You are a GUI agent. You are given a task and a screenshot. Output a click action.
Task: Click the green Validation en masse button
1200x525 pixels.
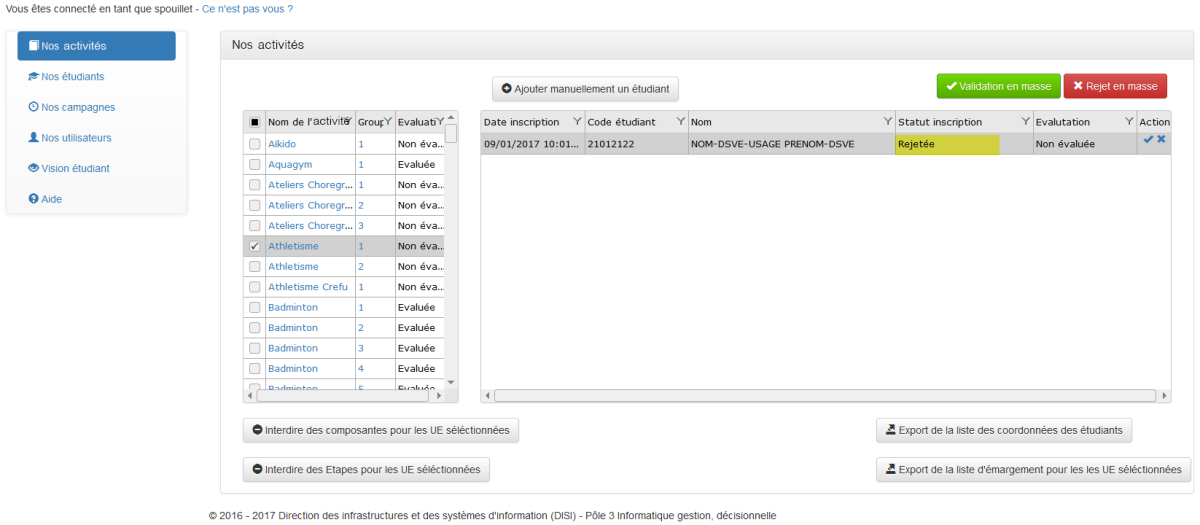coord(998,86)
